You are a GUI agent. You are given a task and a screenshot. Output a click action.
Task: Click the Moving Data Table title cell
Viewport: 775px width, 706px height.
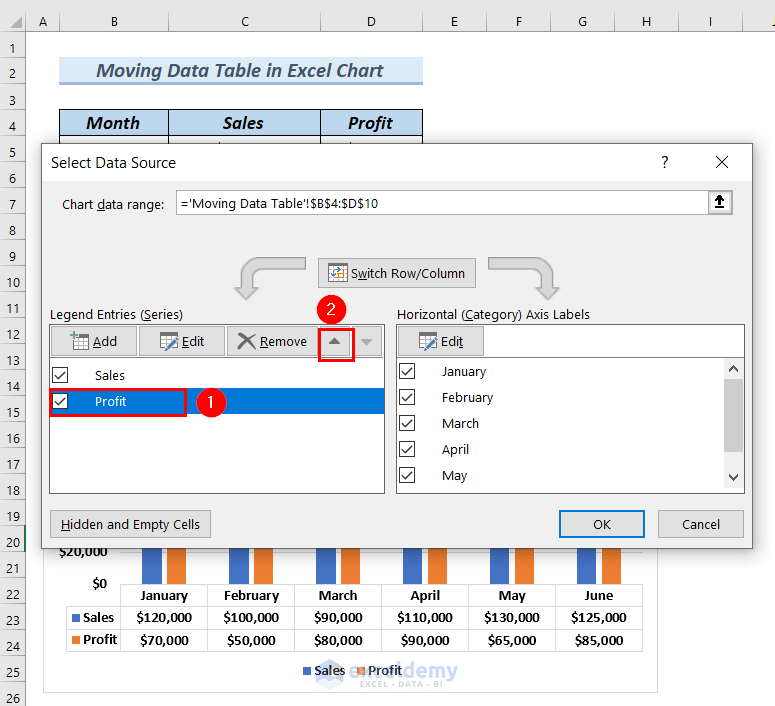pyautogui.click(x=241, y=70)
